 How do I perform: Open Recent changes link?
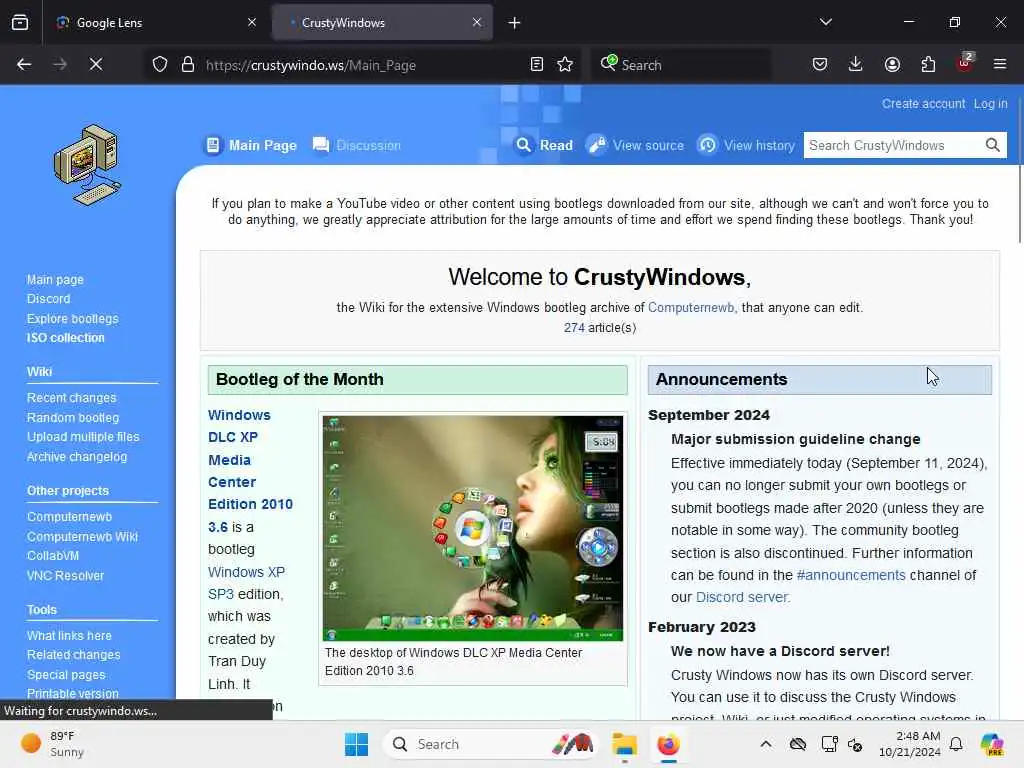pyautogui.click(x=71, y=398)
